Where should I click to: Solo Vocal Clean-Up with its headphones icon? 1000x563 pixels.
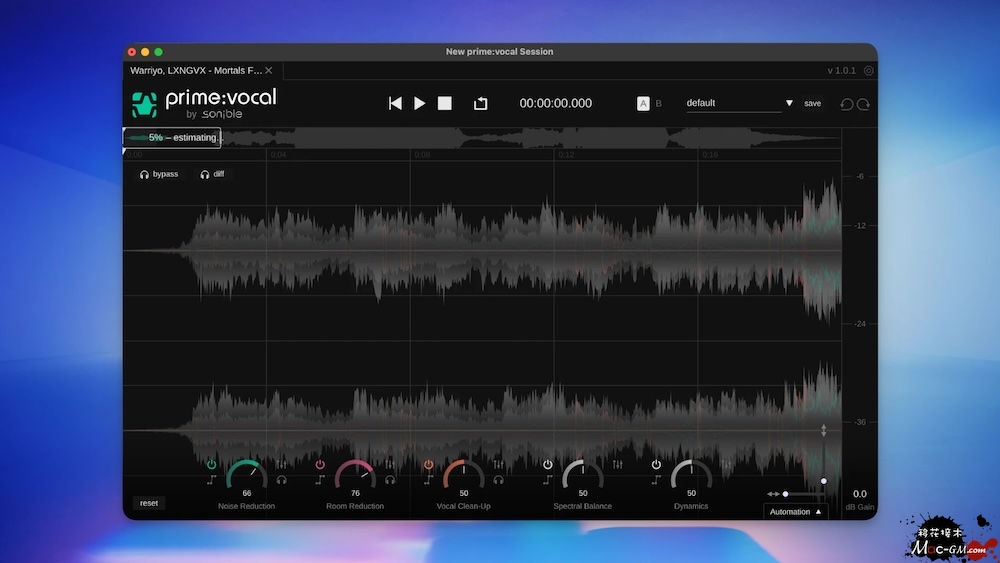tap(498, 480)
